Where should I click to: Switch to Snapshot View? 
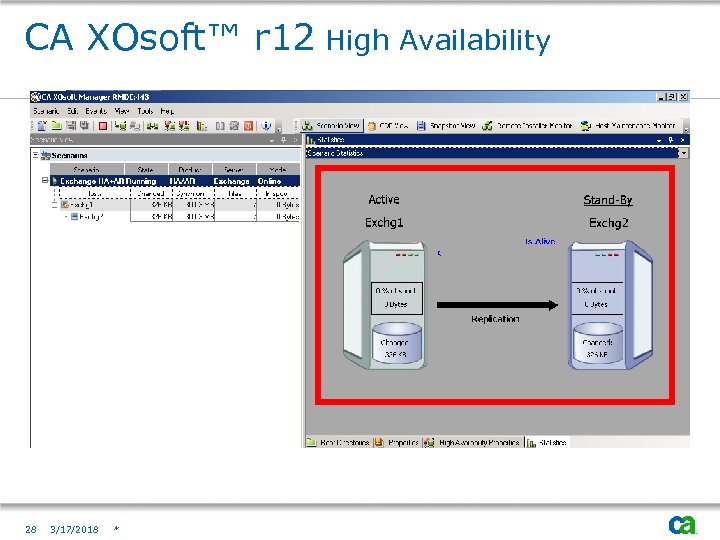[x=446, y=125]
